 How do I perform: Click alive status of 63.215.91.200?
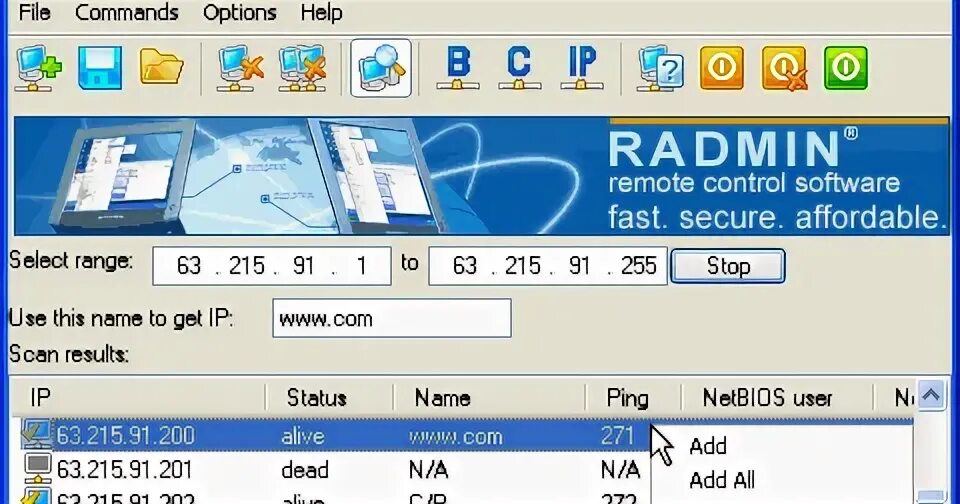pyautogui.click(x=302, y=436)
